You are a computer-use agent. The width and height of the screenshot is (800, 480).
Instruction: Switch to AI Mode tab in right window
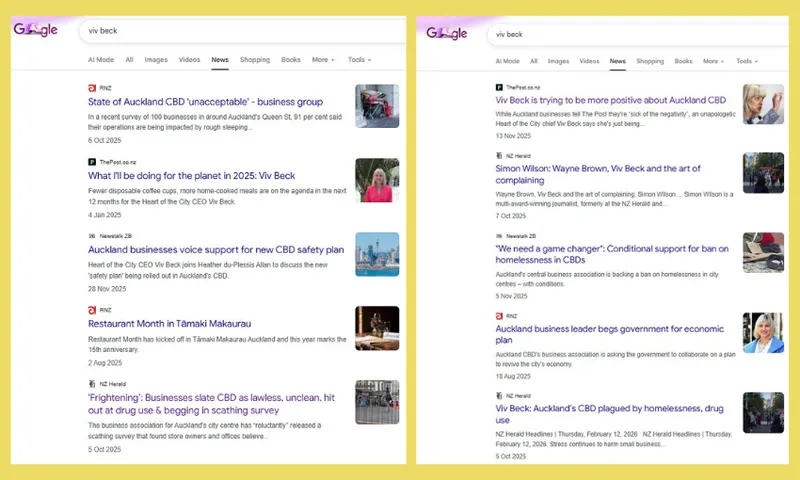(x=508, y=61)
